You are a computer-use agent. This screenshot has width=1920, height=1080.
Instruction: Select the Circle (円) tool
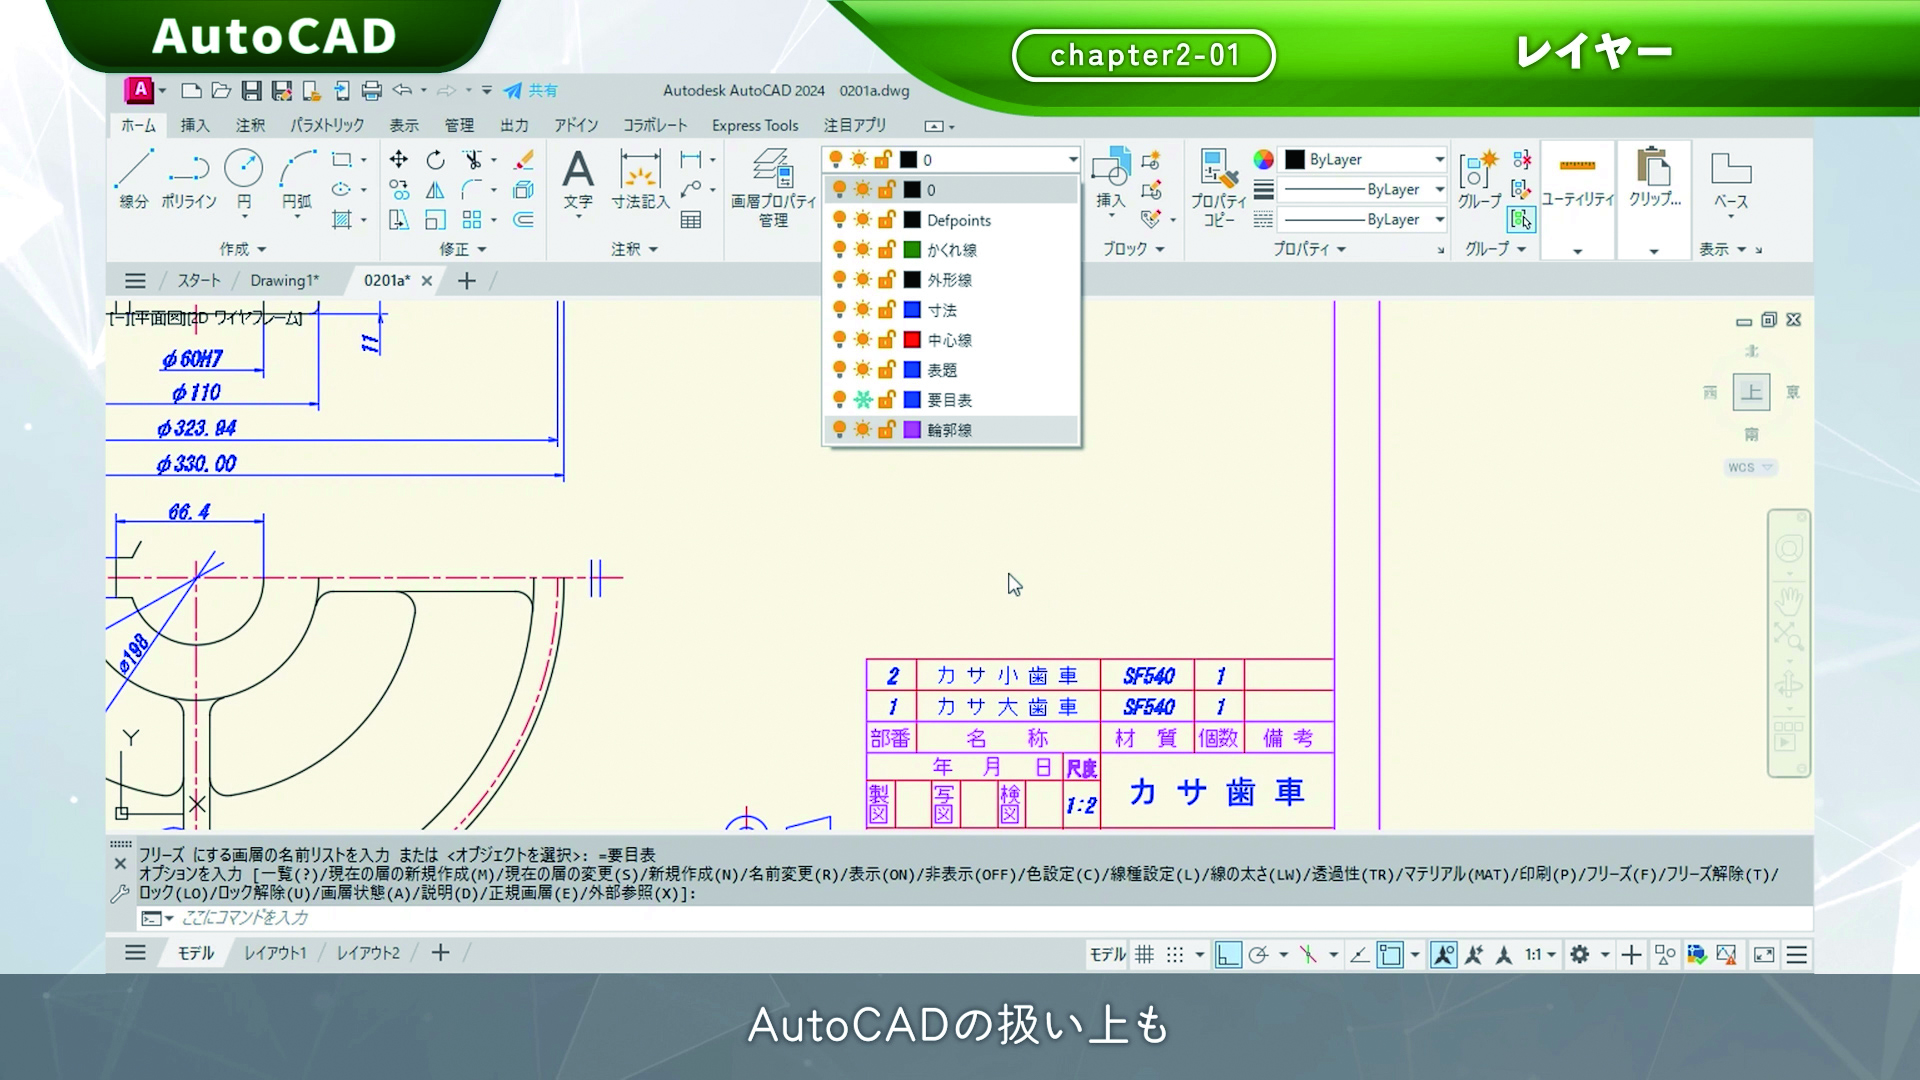243,169
